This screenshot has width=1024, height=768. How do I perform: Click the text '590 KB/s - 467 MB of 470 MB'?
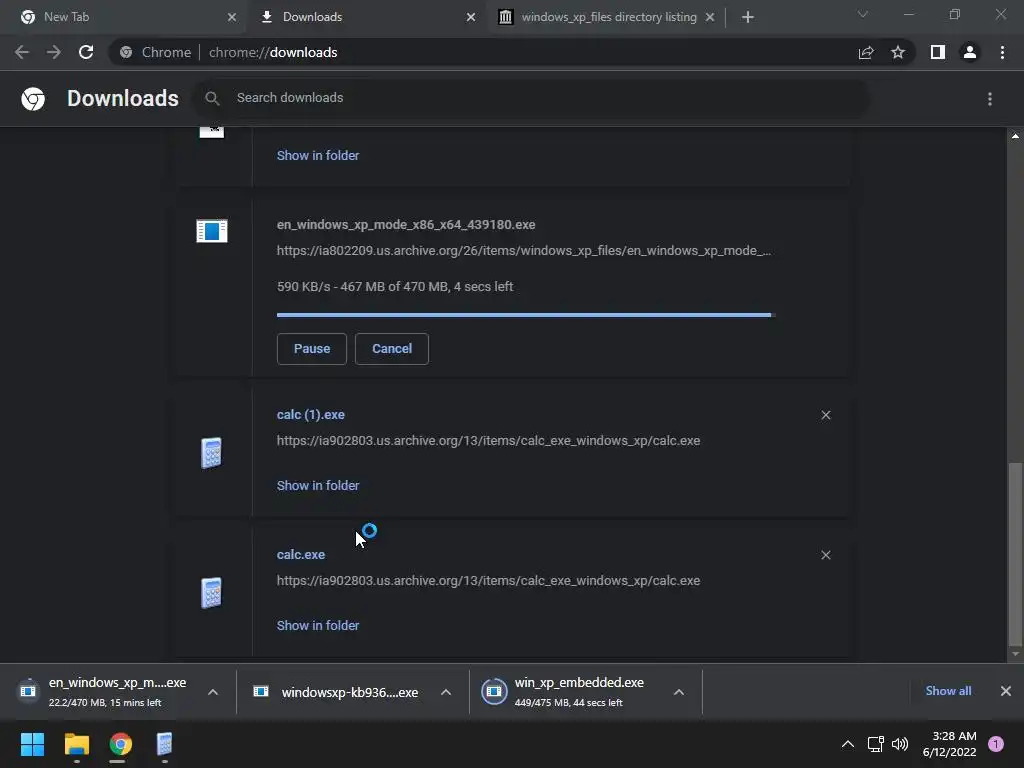click(362, 287)
